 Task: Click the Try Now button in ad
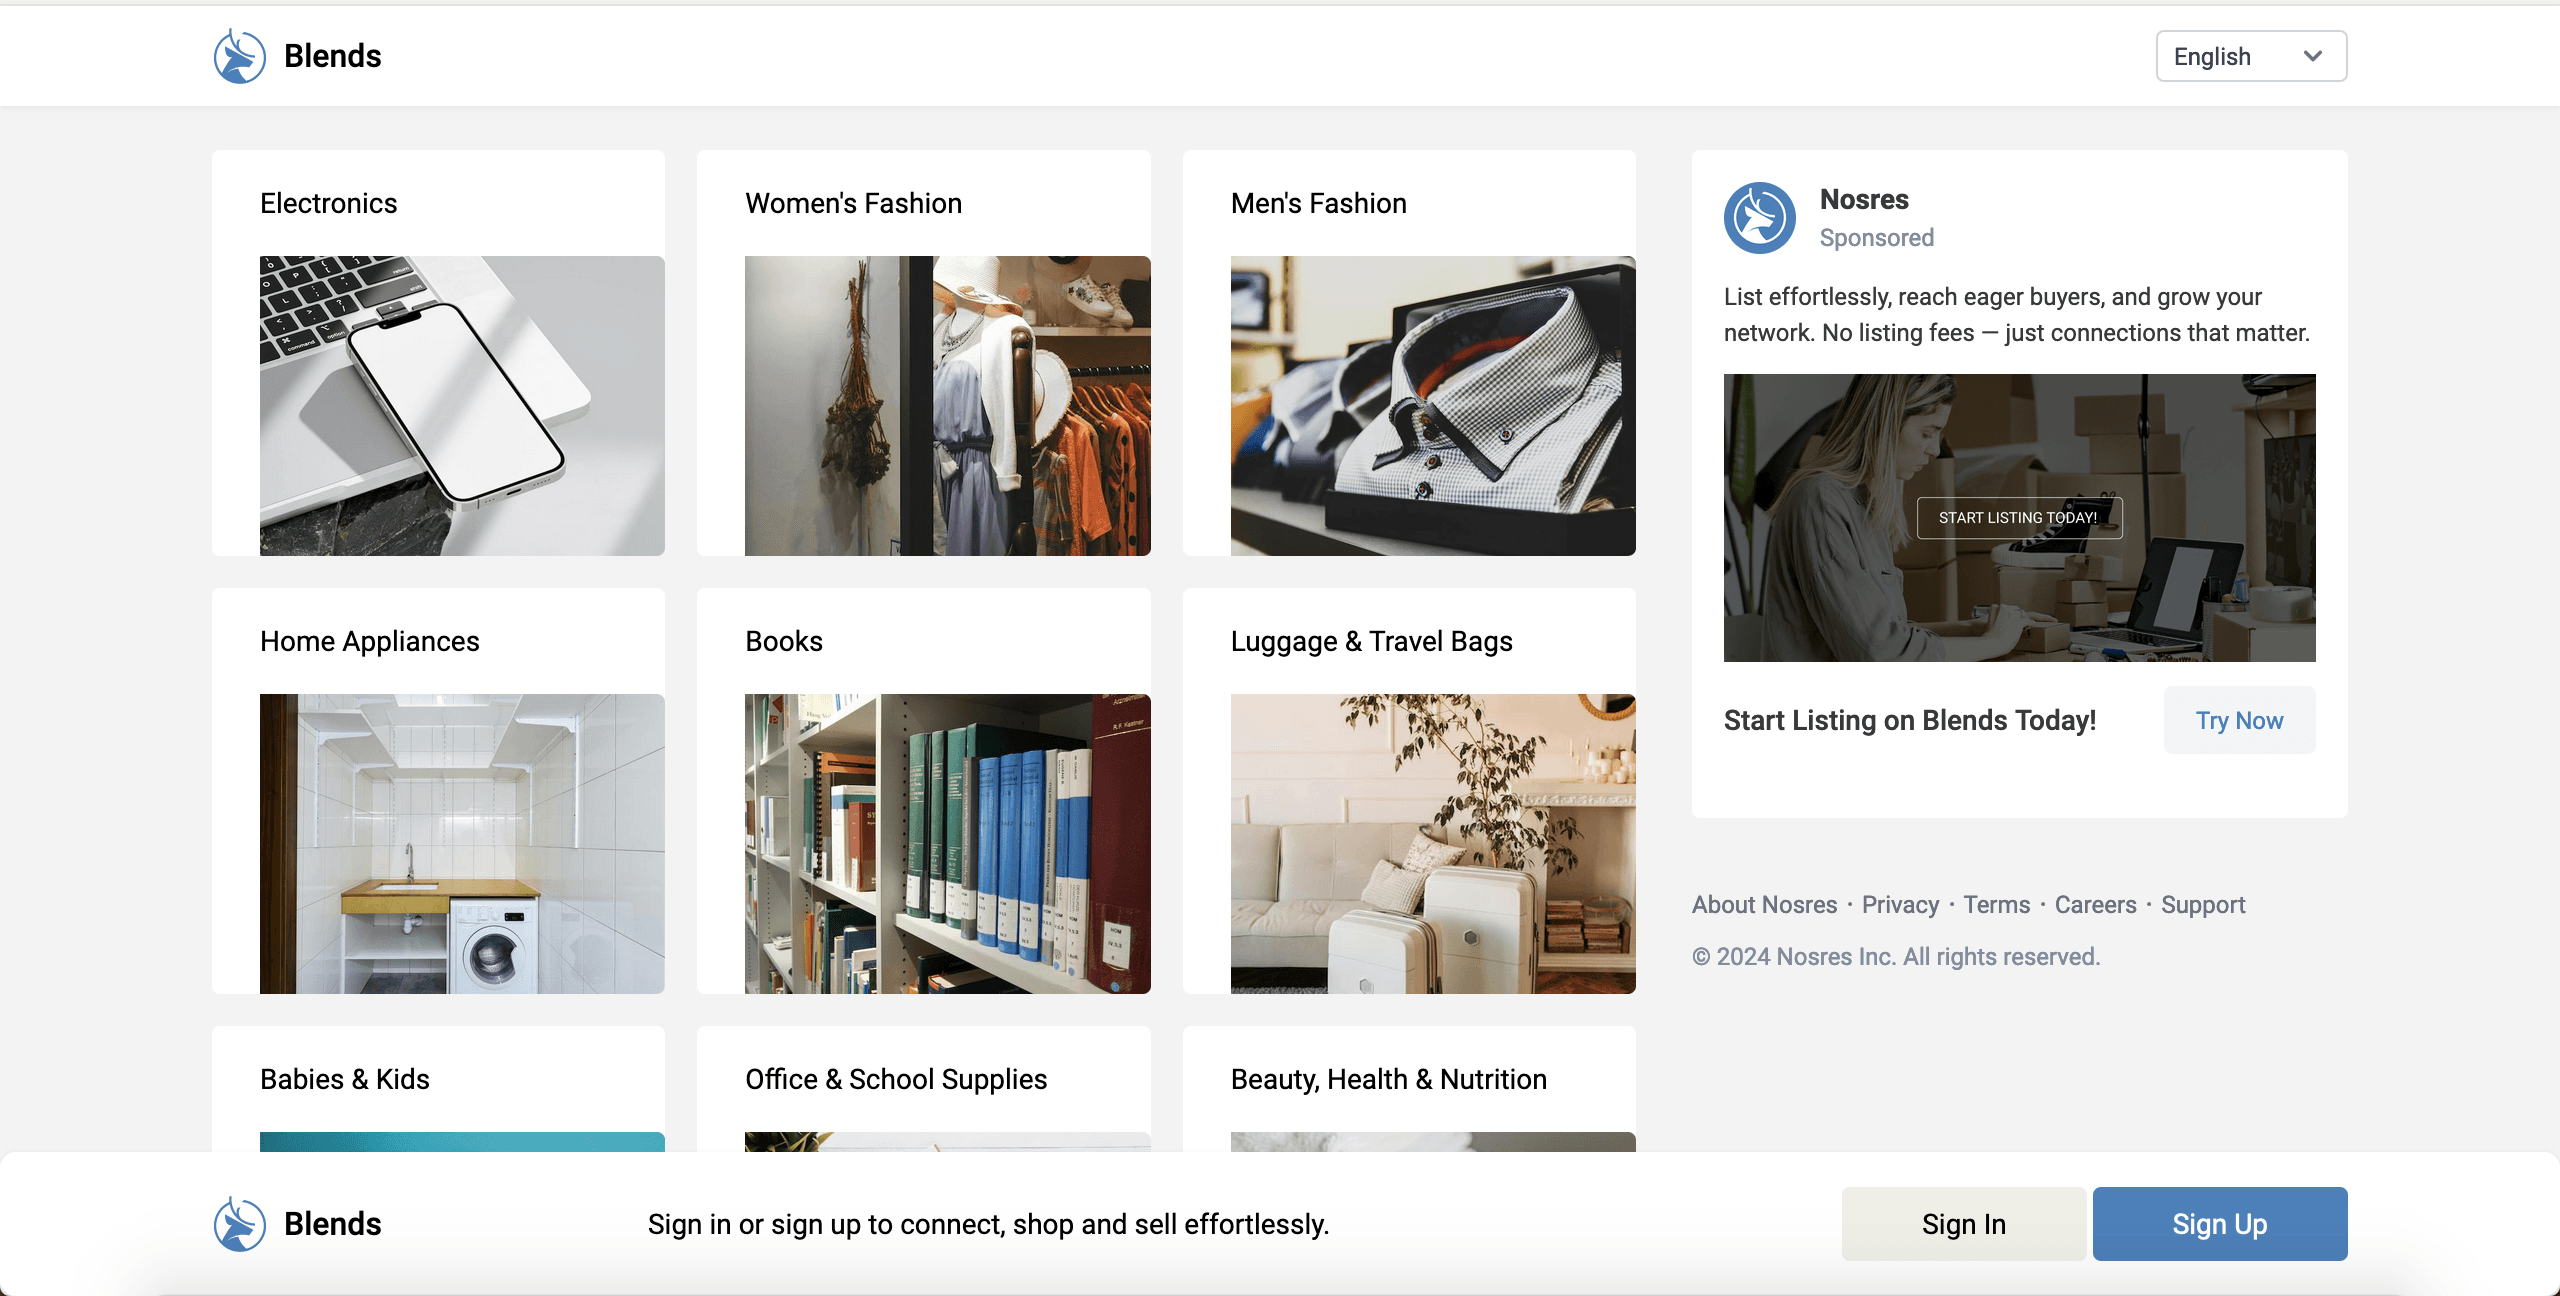tap(2239, 719)
